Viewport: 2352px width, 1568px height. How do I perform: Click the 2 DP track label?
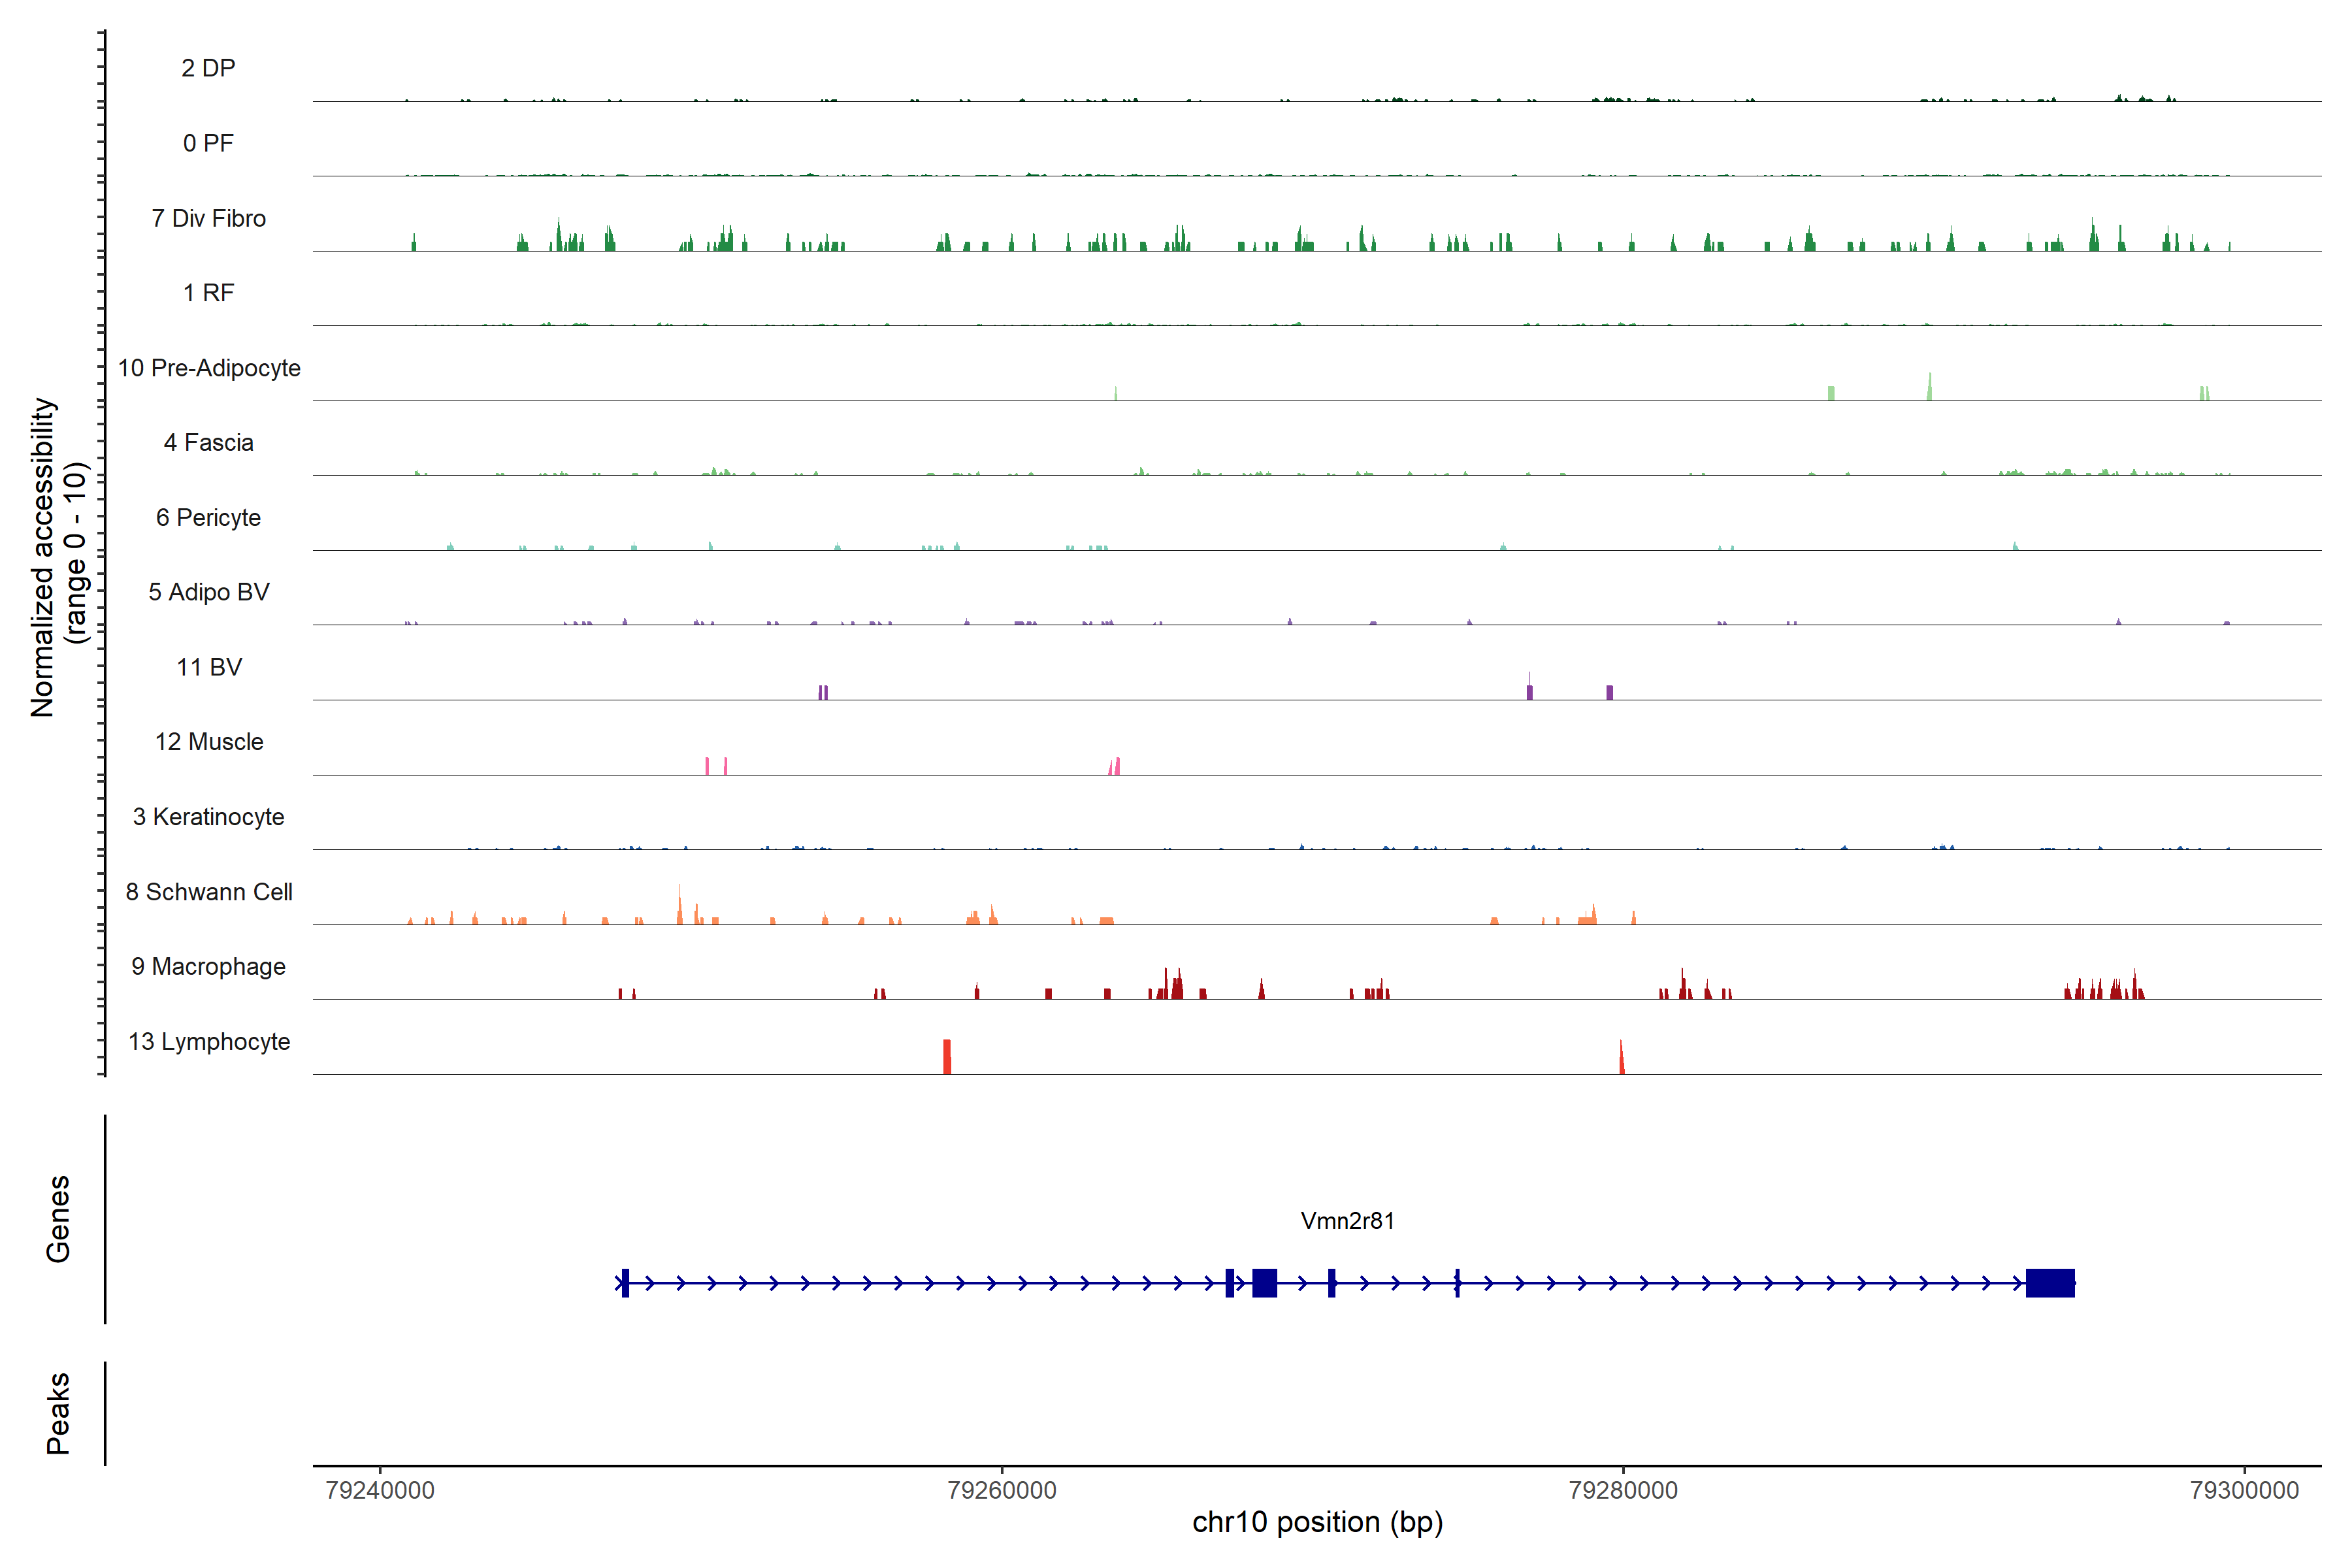click(208, 68)
